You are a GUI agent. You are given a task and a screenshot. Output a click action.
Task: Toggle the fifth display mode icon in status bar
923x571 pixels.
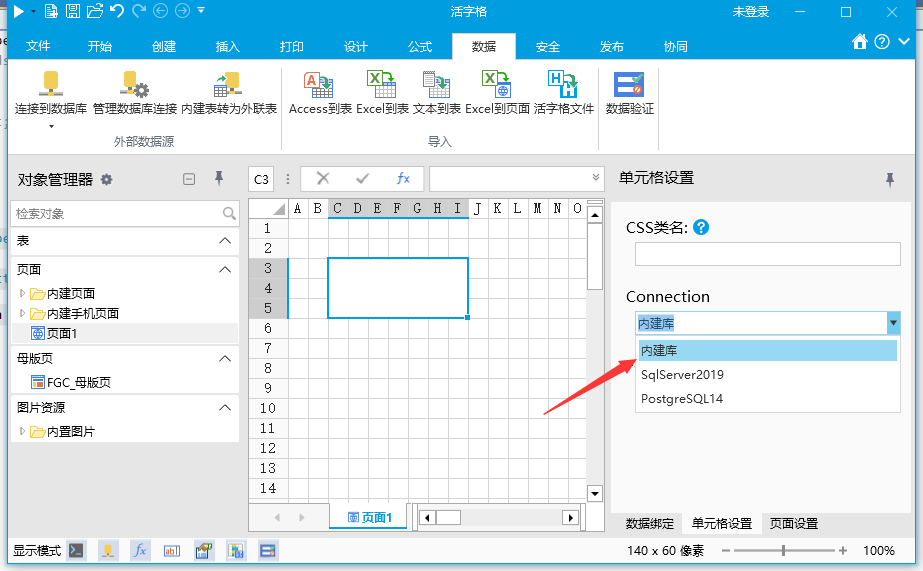[204, 550]
